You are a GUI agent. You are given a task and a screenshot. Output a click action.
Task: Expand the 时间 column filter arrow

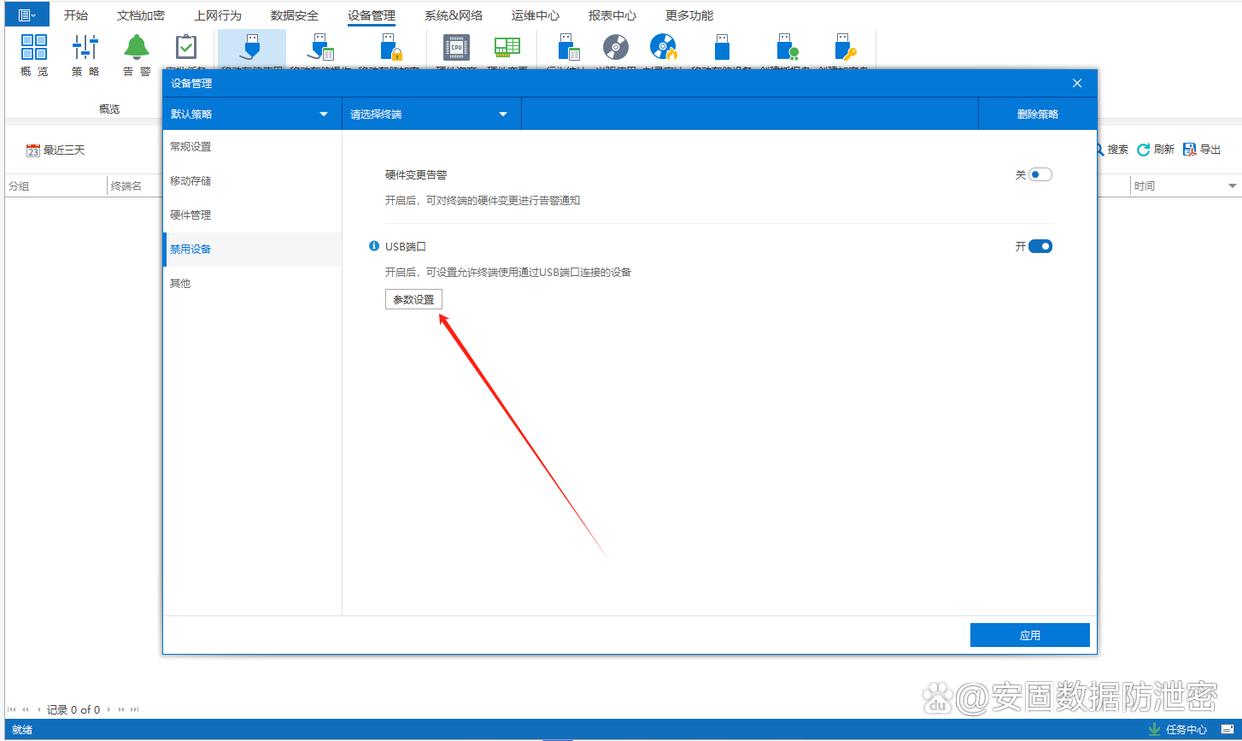1232,187
